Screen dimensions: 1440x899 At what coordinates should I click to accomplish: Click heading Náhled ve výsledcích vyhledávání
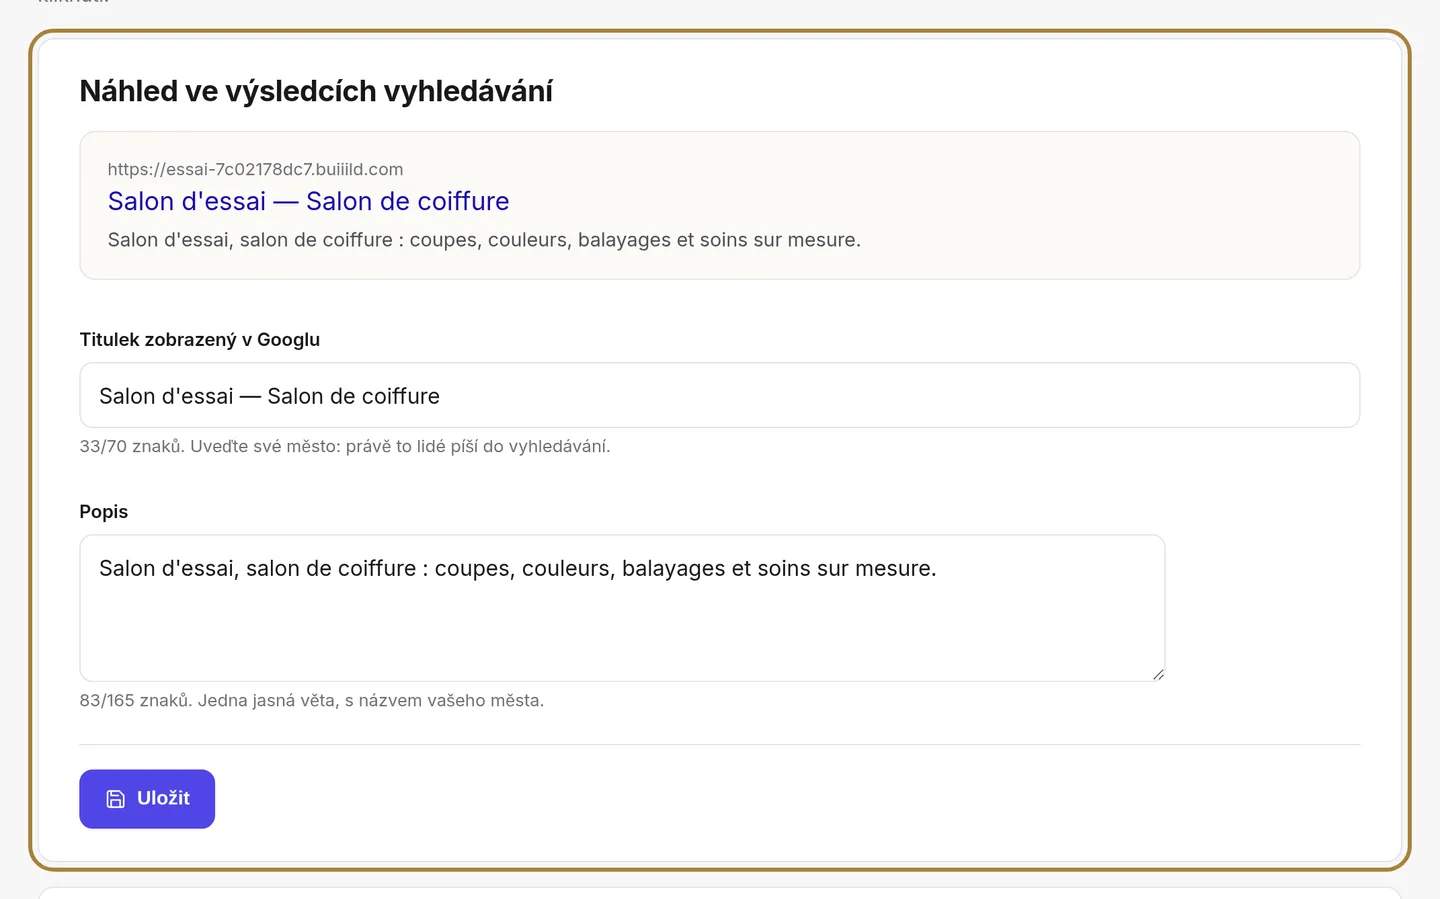[316, 91]
